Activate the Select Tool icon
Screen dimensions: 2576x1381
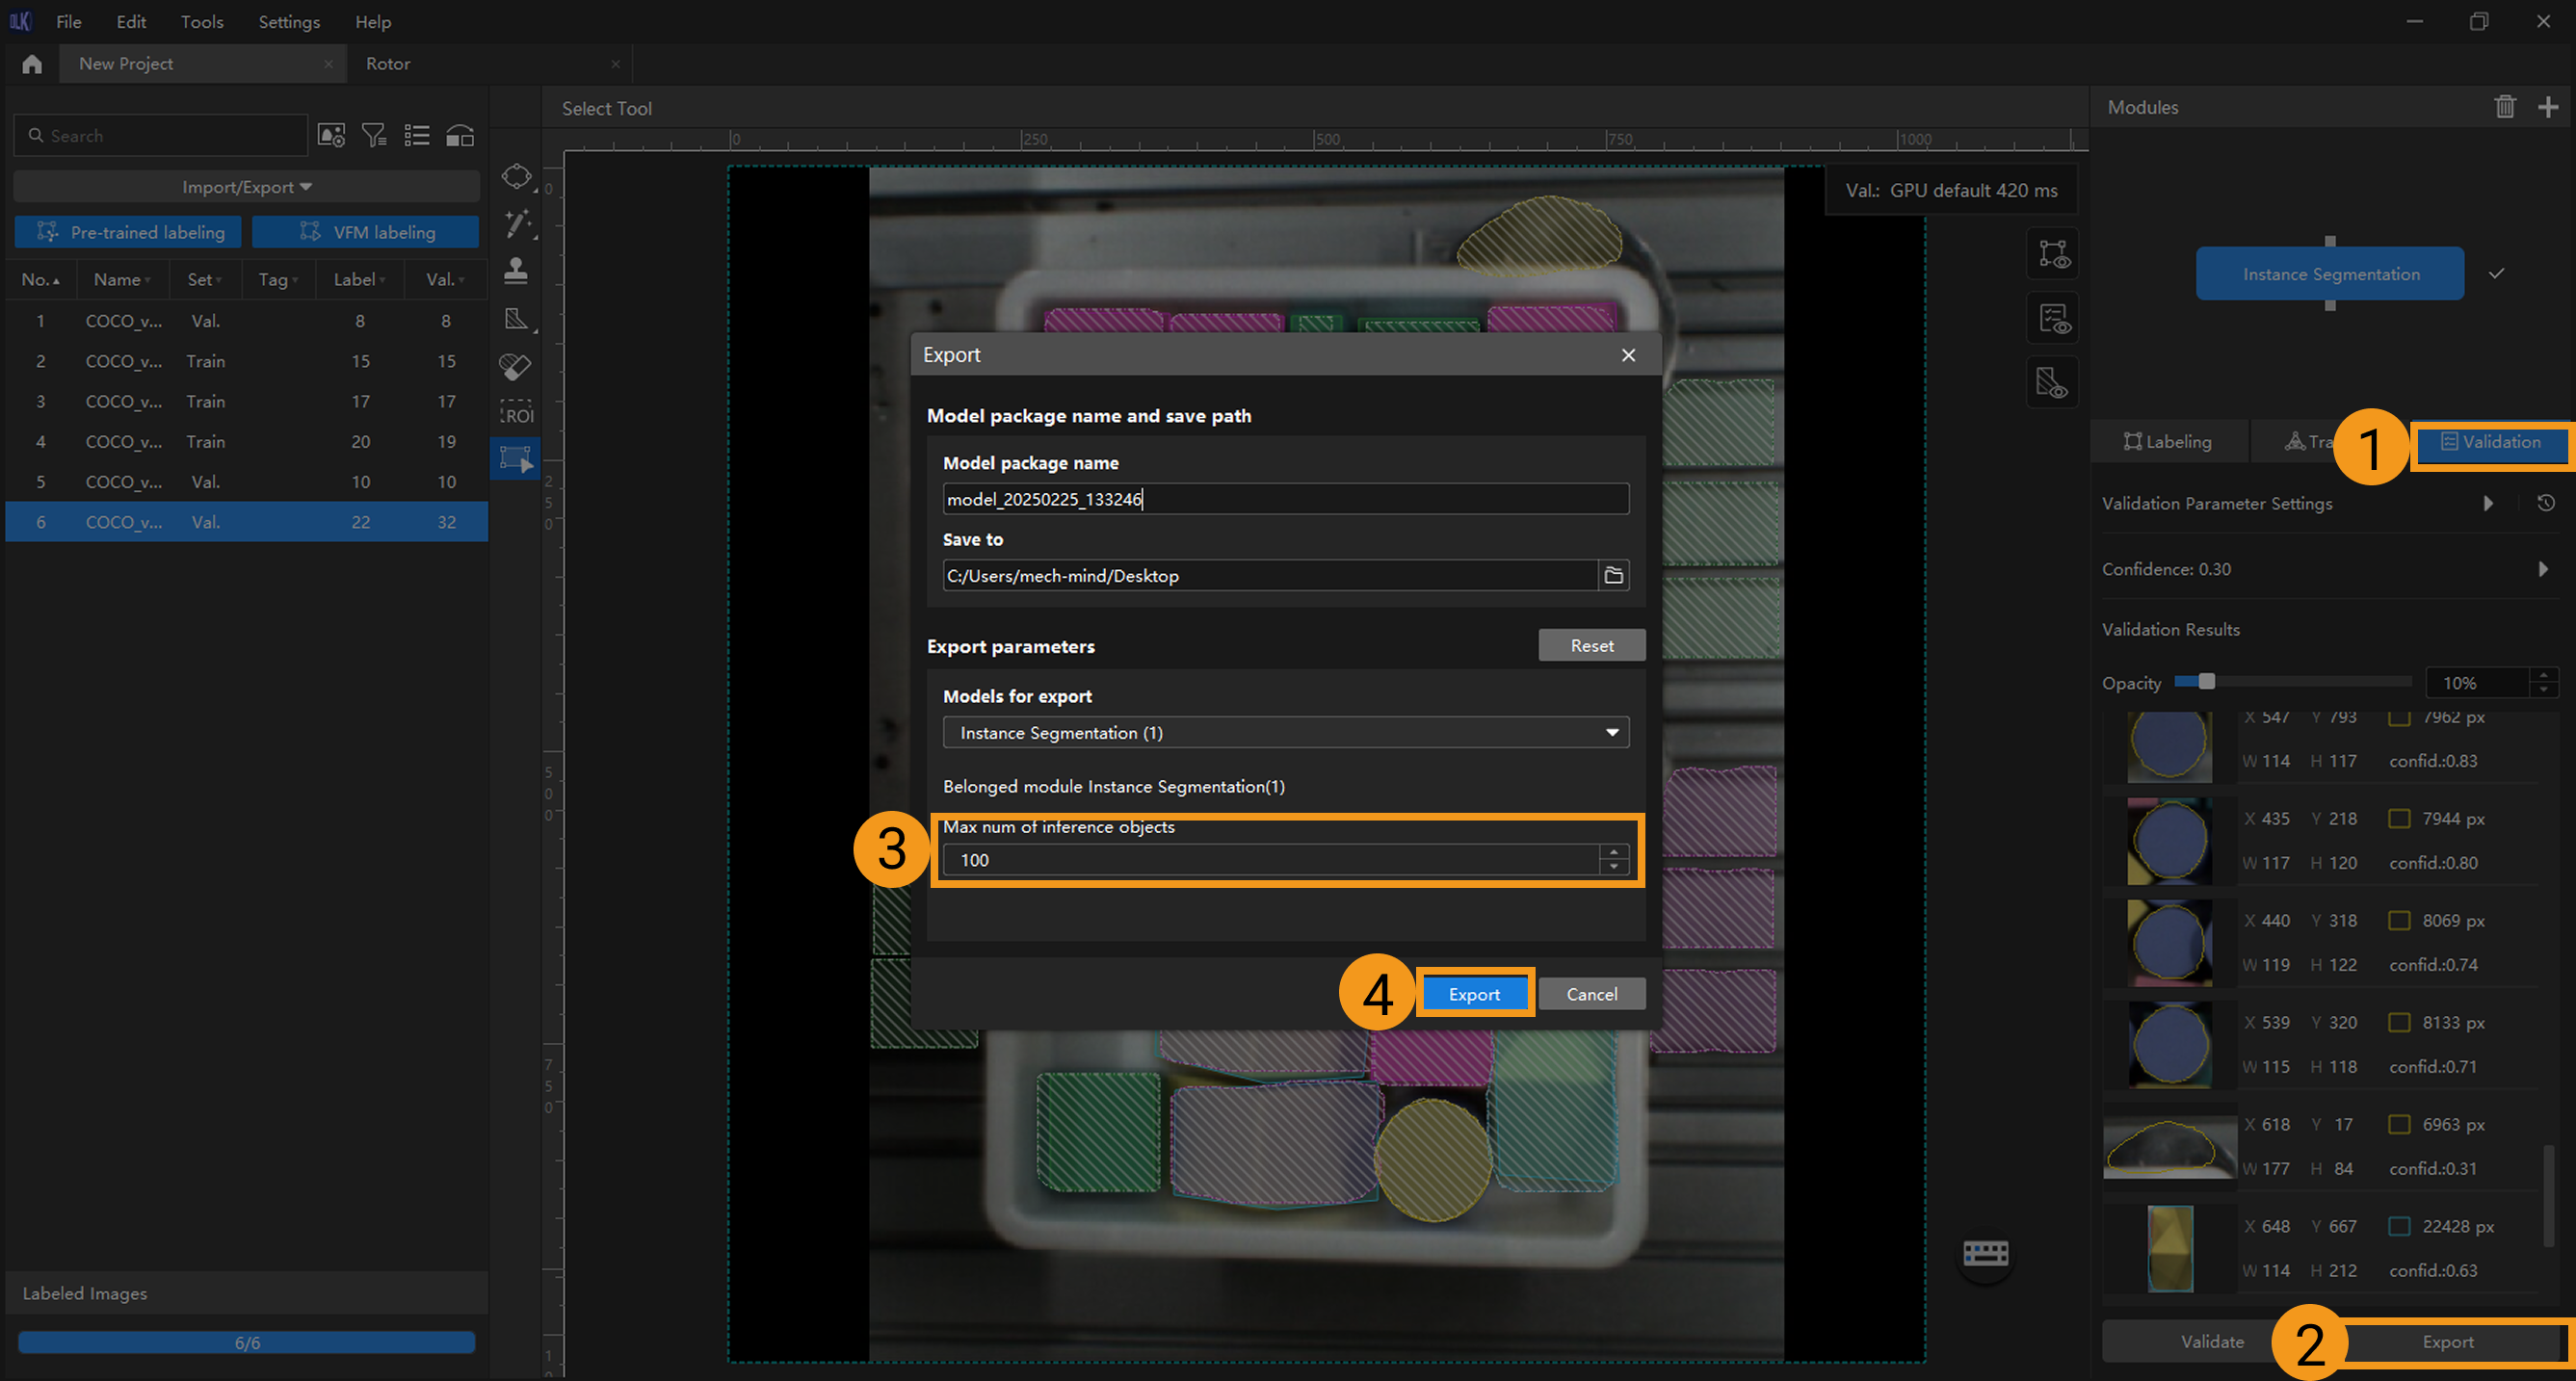pyautogui.click(x=516, y=459)
